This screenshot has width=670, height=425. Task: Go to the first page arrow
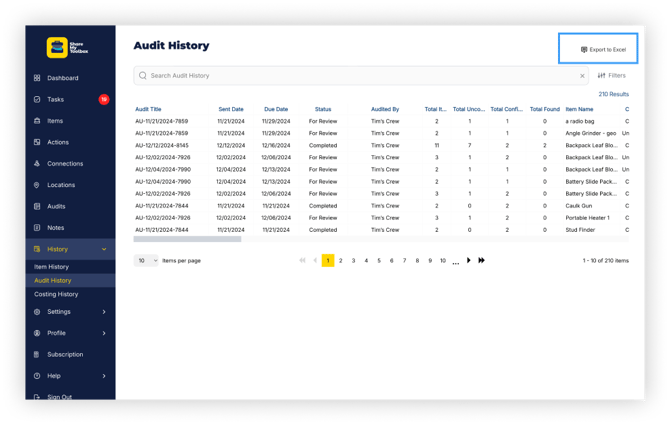303,260
